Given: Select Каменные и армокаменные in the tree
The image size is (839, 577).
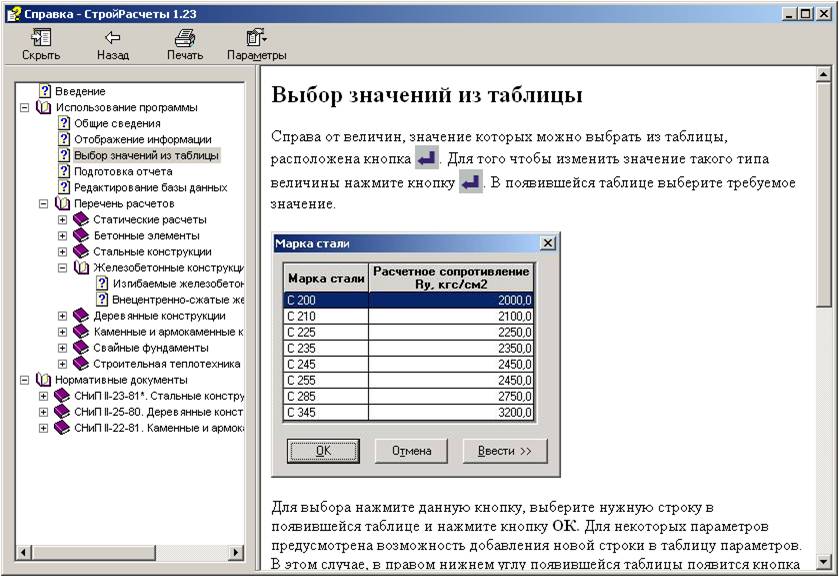Looking at the screenshot, I should pos(168,332).
